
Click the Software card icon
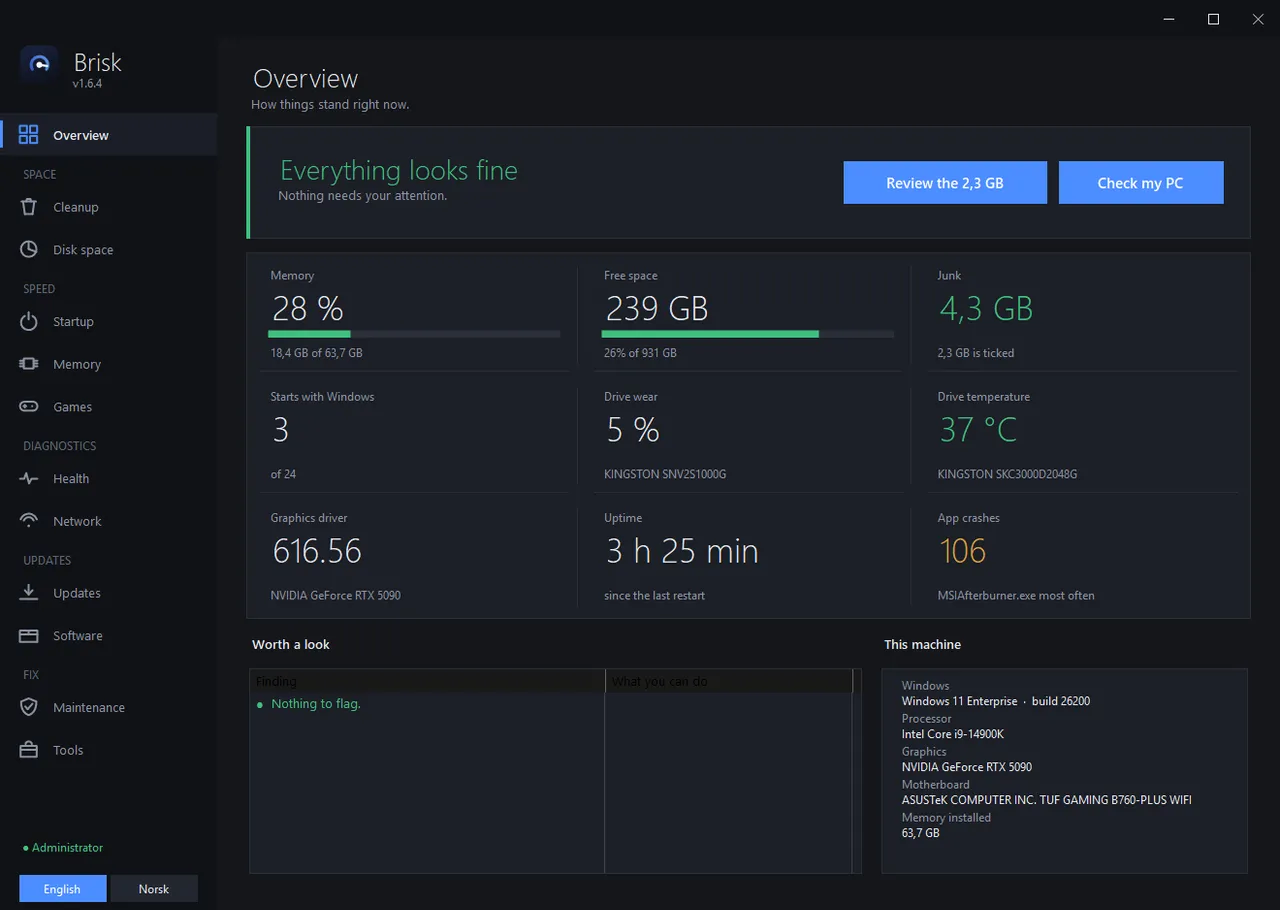[29, 636]
